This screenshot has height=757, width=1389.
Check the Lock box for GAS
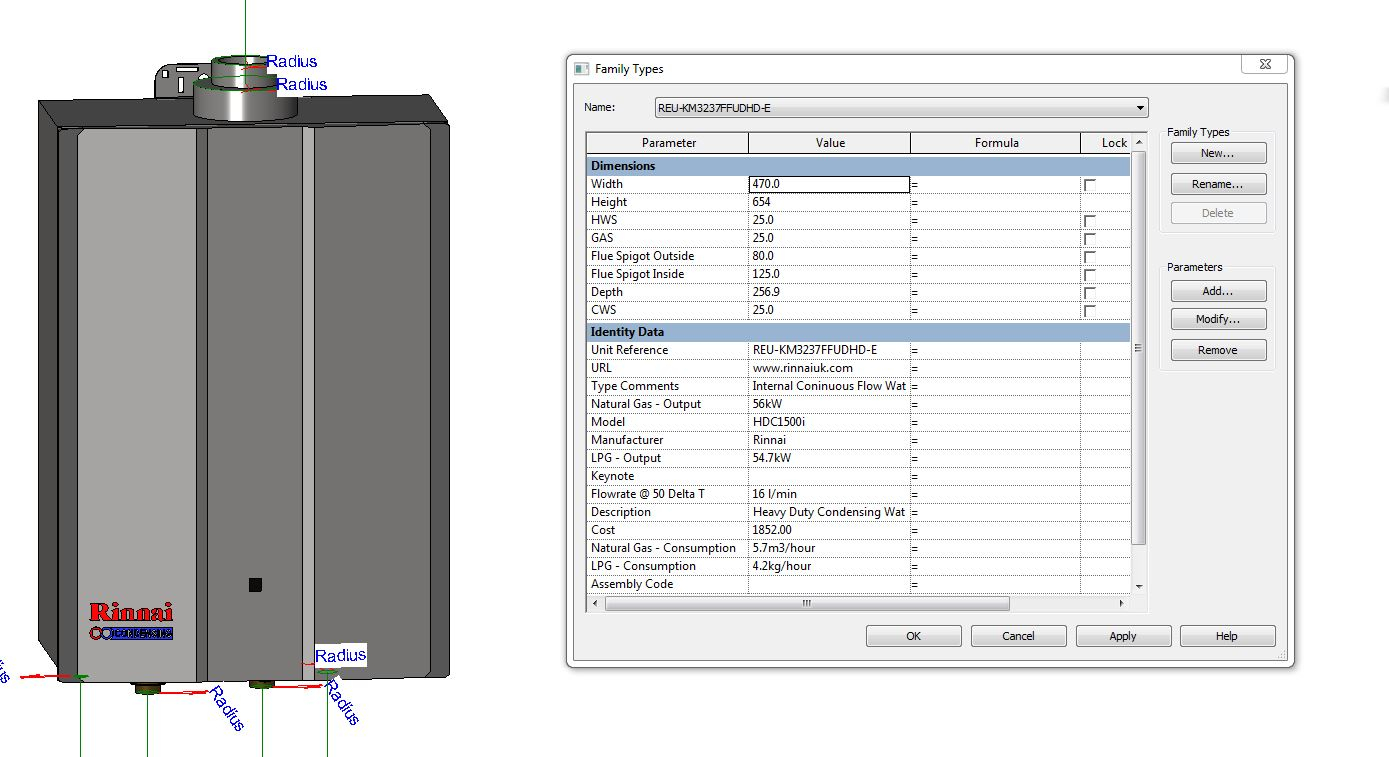pos(1090,239)
